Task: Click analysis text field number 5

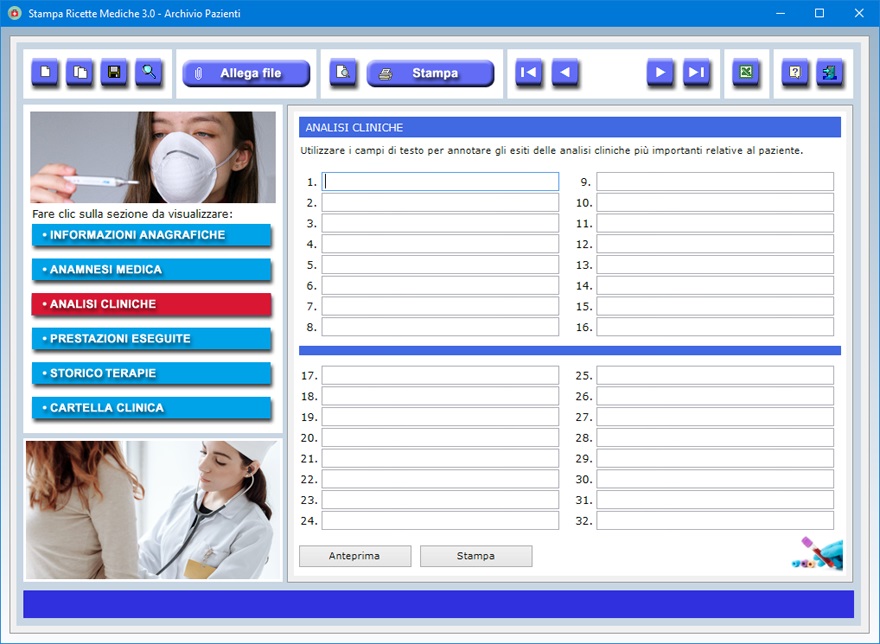Action: pos(440,265)
